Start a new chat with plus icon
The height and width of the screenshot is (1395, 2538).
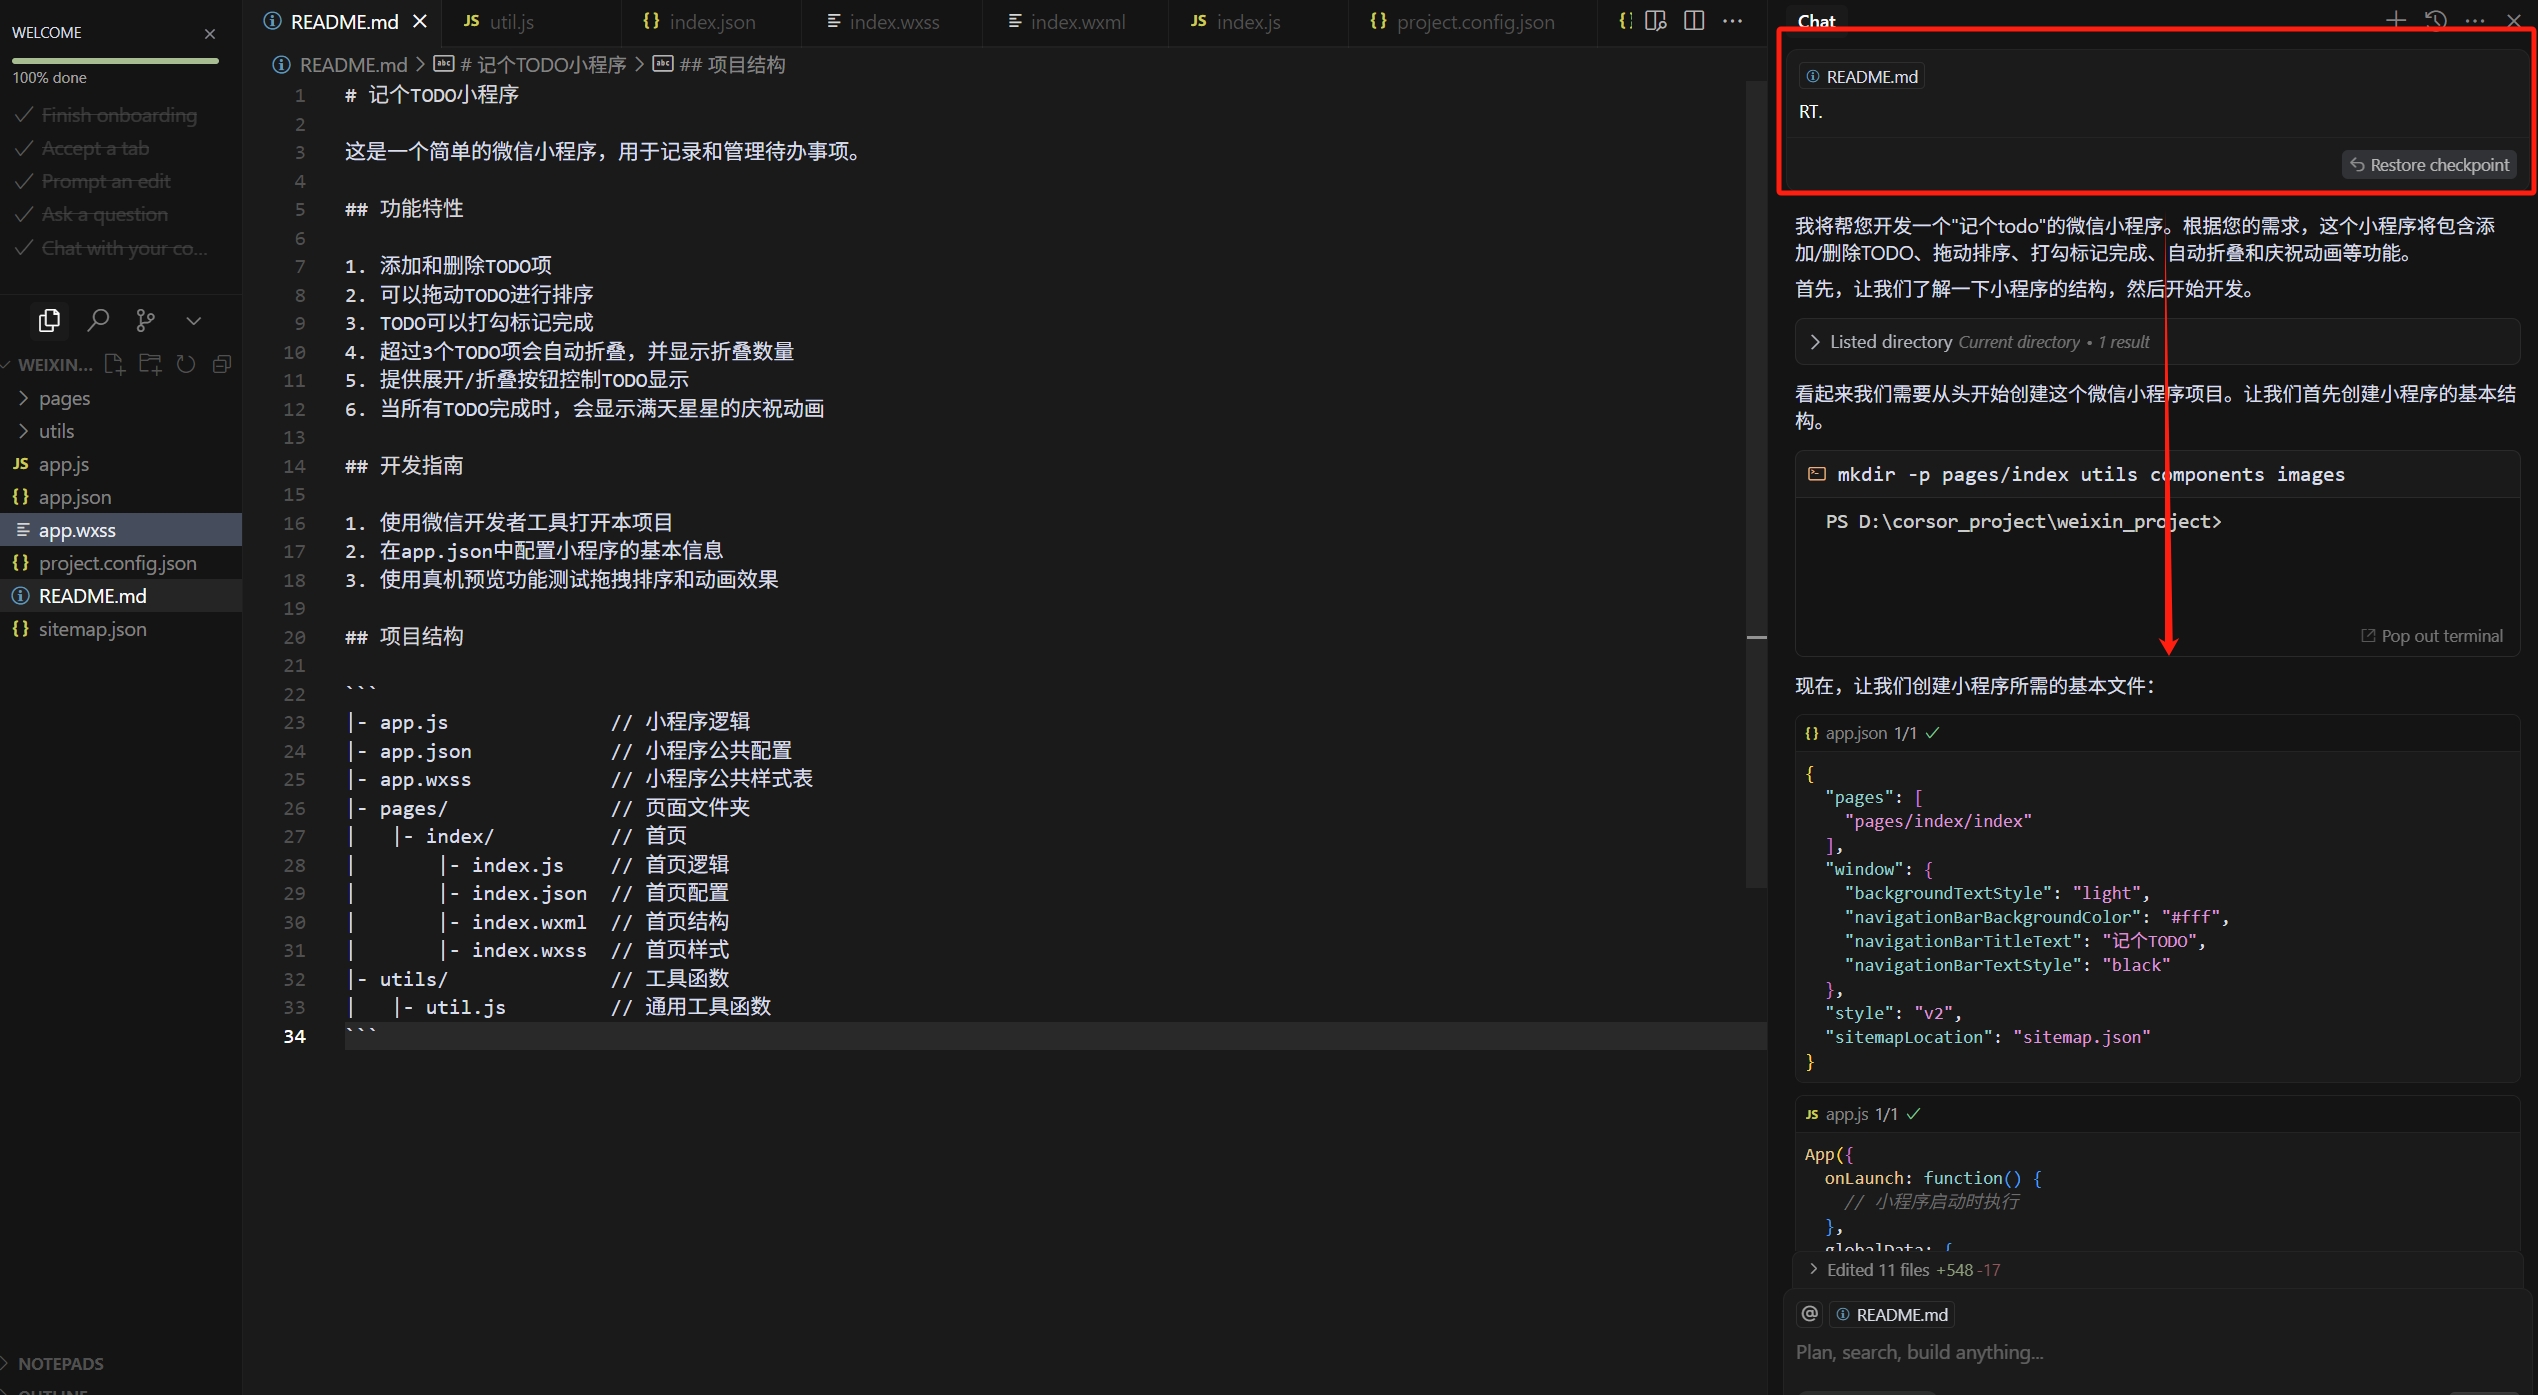point(2396,19)
